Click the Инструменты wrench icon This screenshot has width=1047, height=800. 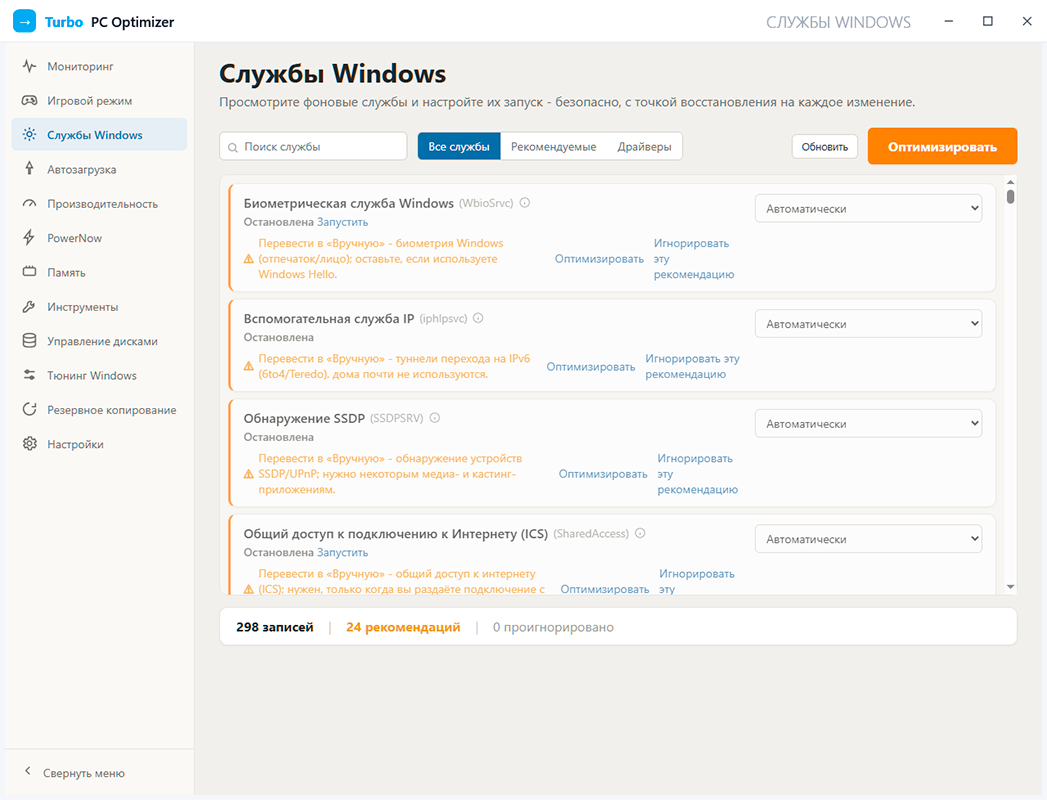coord(29,307)
